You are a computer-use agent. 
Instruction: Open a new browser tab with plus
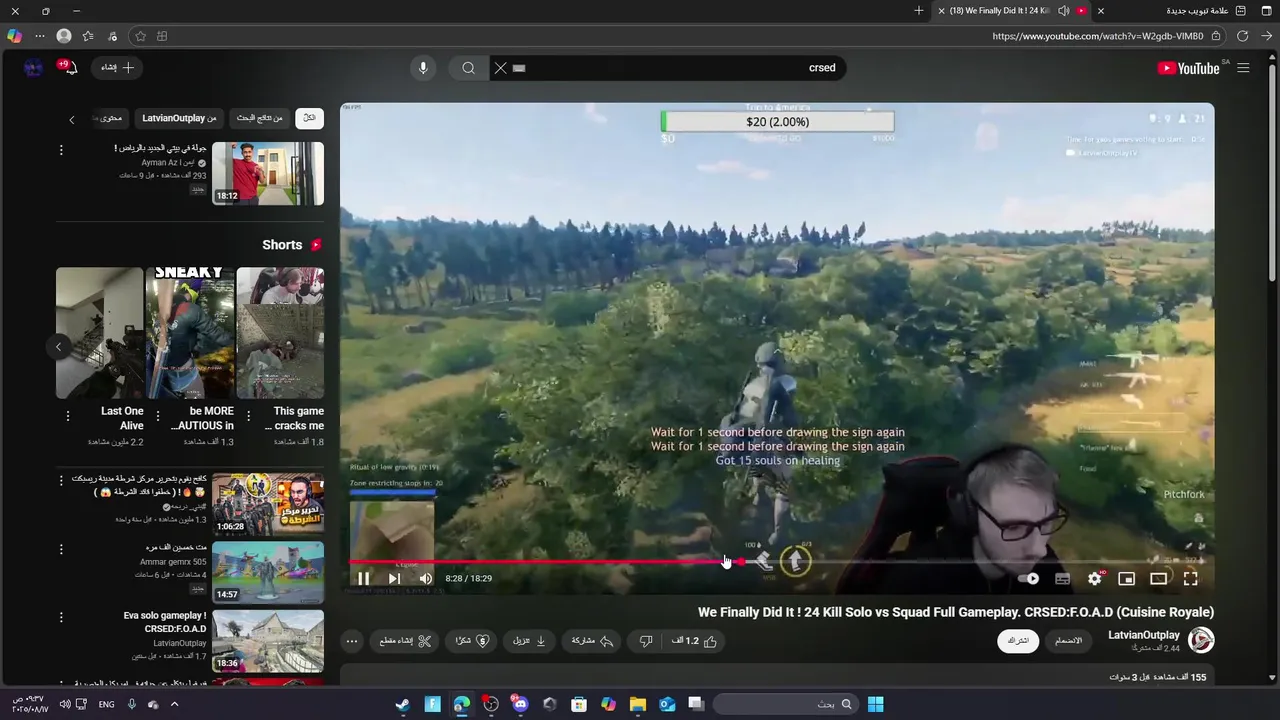919,11
